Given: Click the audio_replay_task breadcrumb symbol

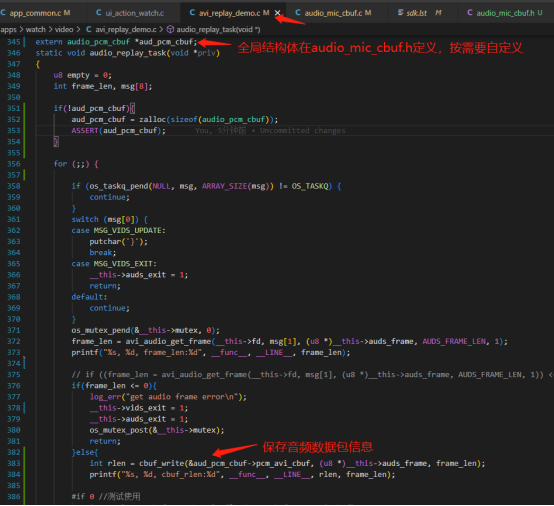Looking at the screenshot, I should pos(218,29).
